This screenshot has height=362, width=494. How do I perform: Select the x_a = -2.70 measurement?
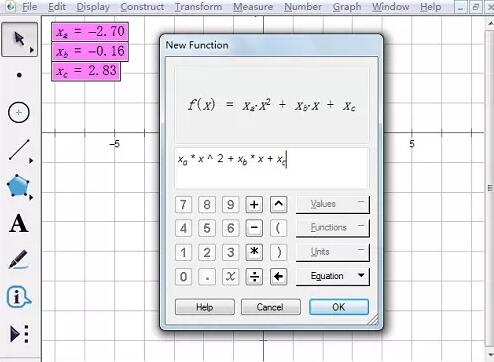click(90, 32)
